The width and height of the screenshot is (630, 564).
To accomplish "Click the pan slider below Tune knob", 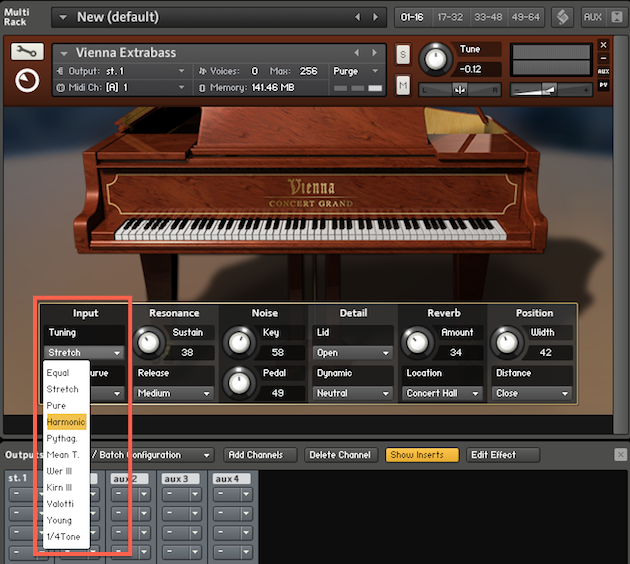I will click(x=460, y=90).
